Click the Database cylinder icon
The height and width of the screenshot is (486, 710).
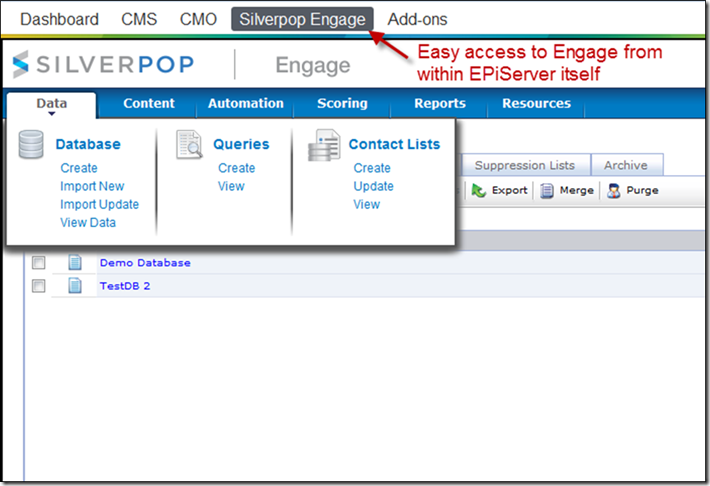[x=31, y=144]
